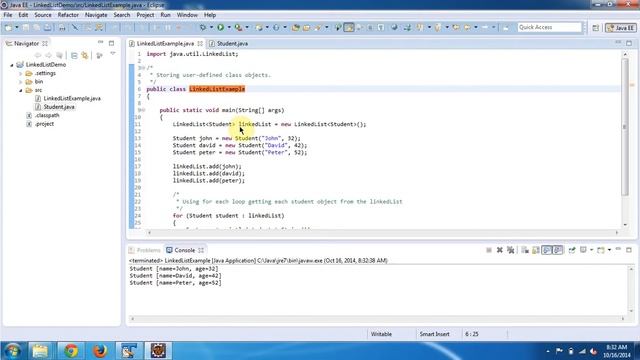Click Navigator Forward arrow icon
The image size is (640, 360).
[x=49, y=55]
